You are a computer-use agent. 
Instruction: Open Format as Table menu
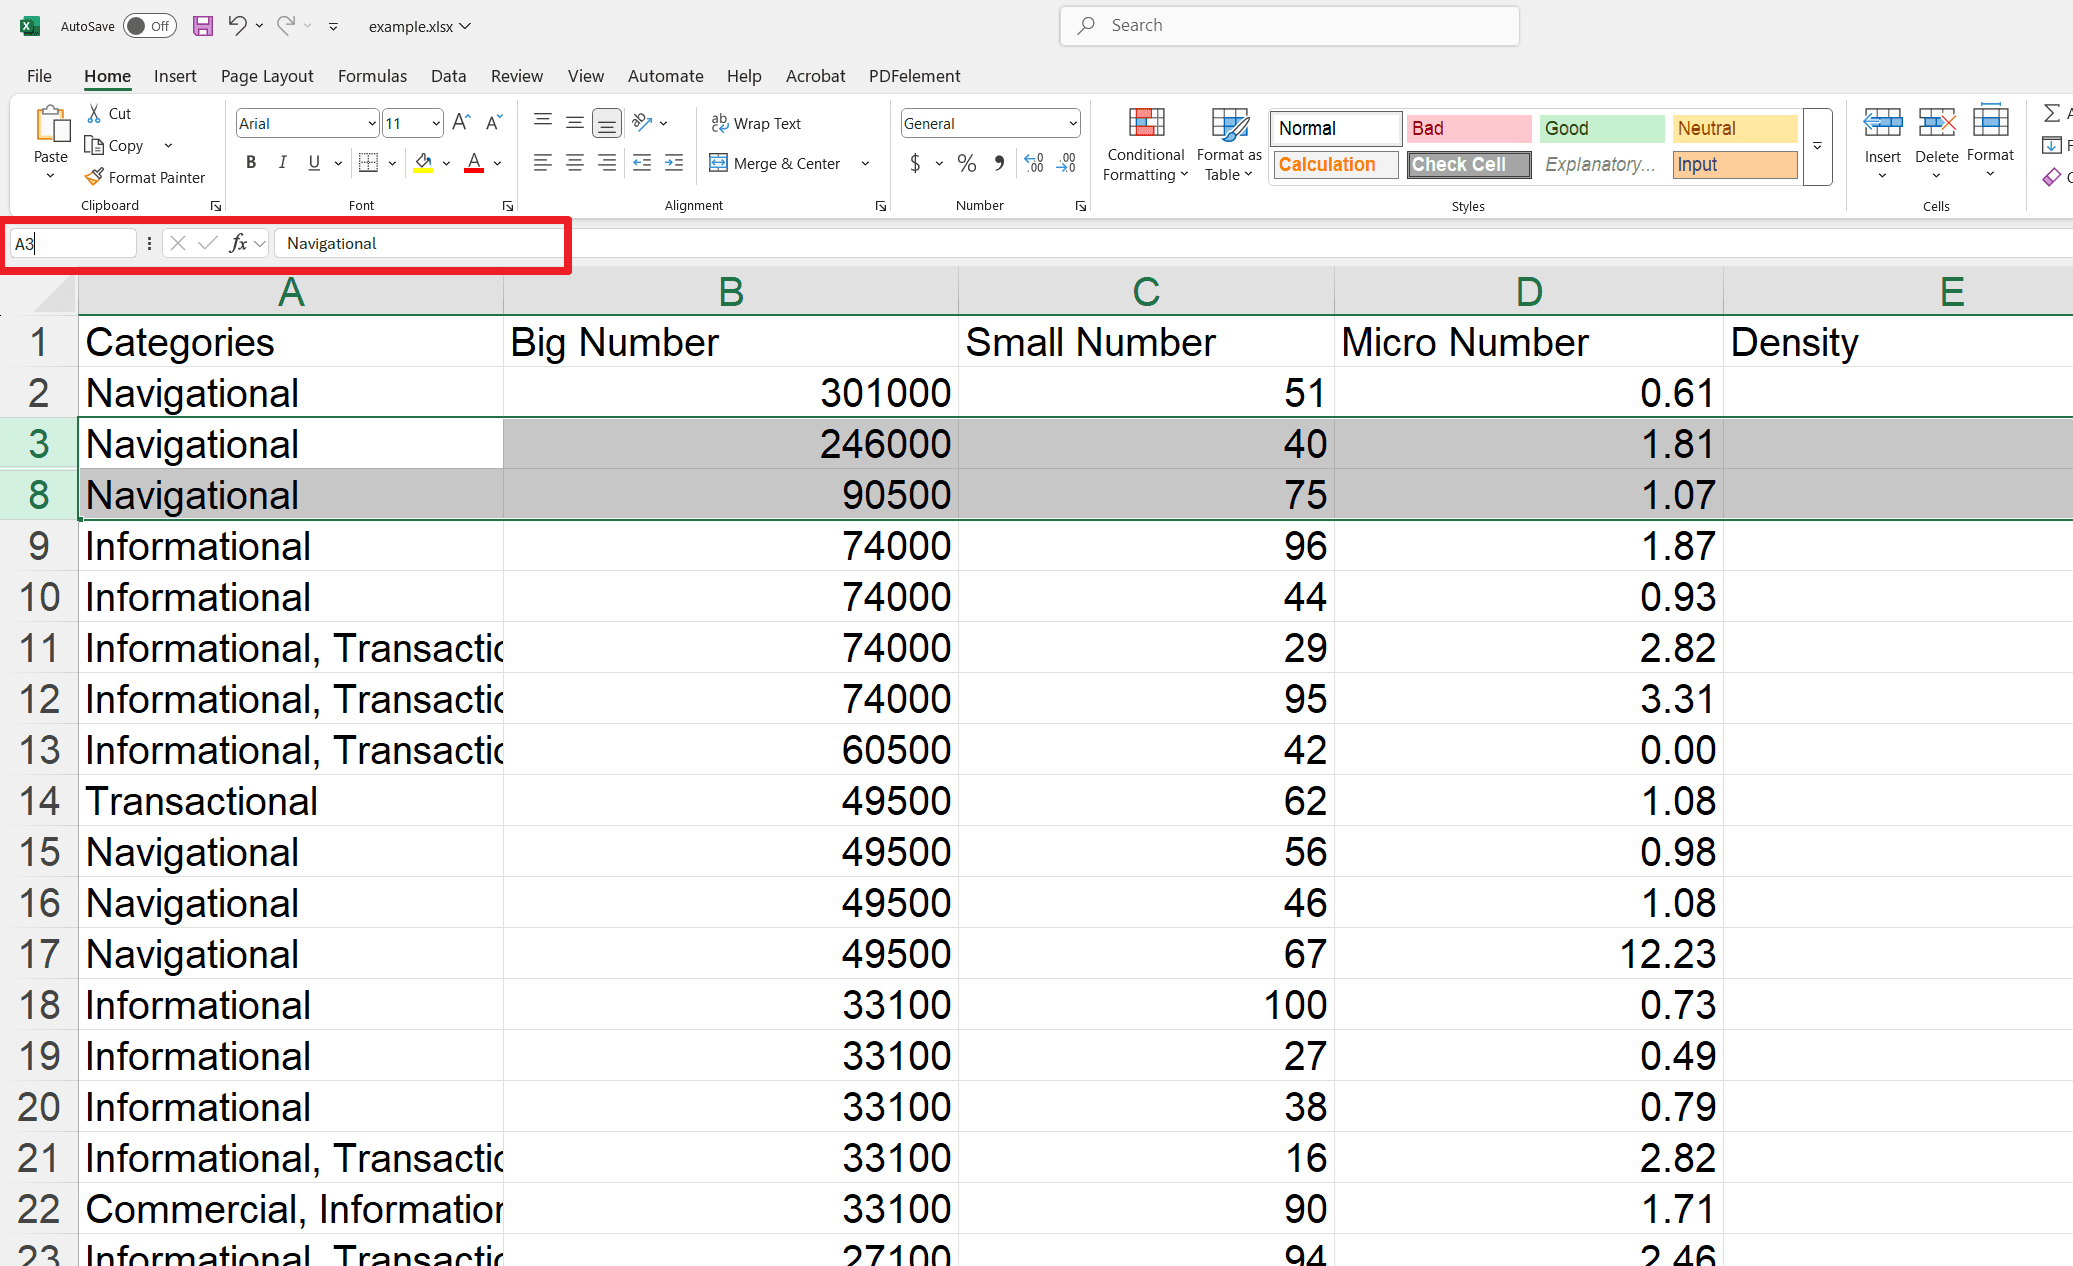1229,146
